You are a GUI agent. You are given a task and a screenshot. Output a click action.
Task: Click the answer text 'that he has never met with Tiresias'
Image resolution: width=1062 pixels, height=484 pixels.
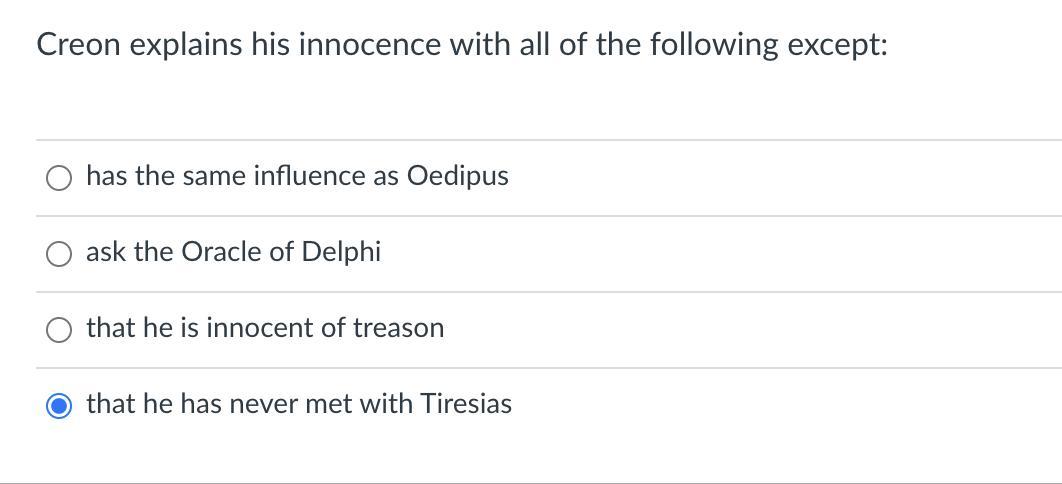(299, 404)
